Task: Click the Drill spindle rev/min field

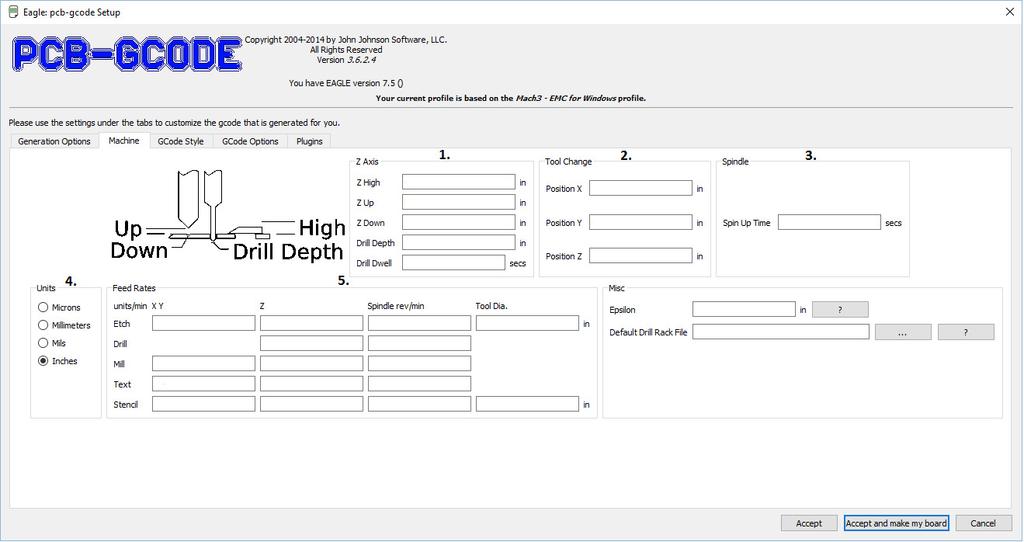Action: click(419, 343)
